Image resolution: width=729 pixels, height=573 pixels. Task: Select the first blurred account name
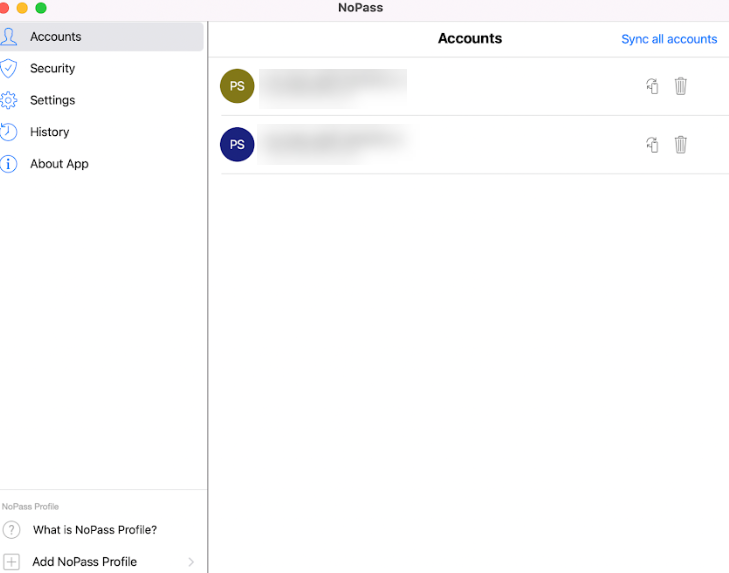click(333, 88)
